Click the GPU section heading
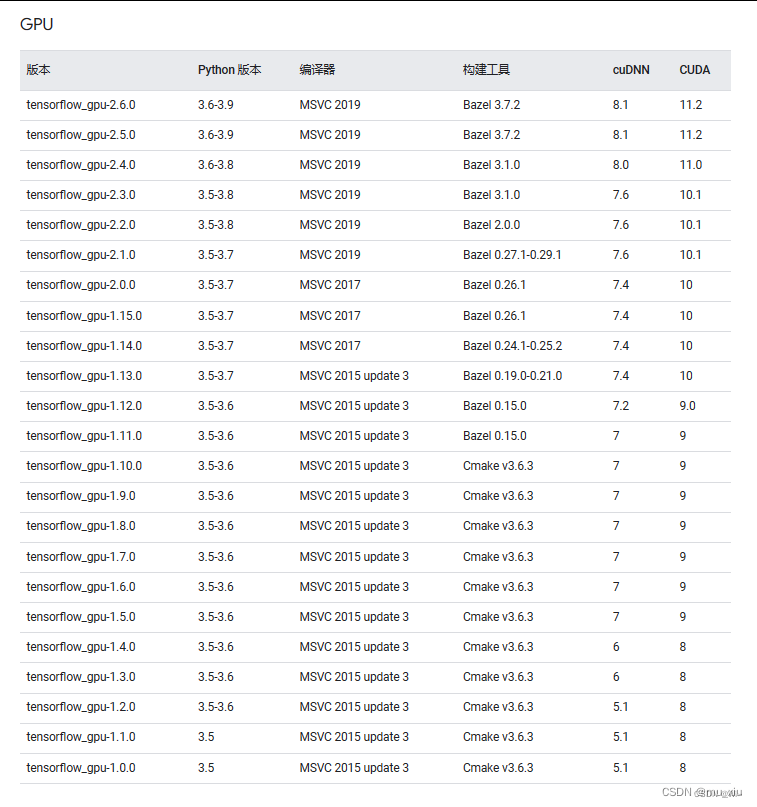The height and width of the screenshot is (807, 757). (37, 24)
